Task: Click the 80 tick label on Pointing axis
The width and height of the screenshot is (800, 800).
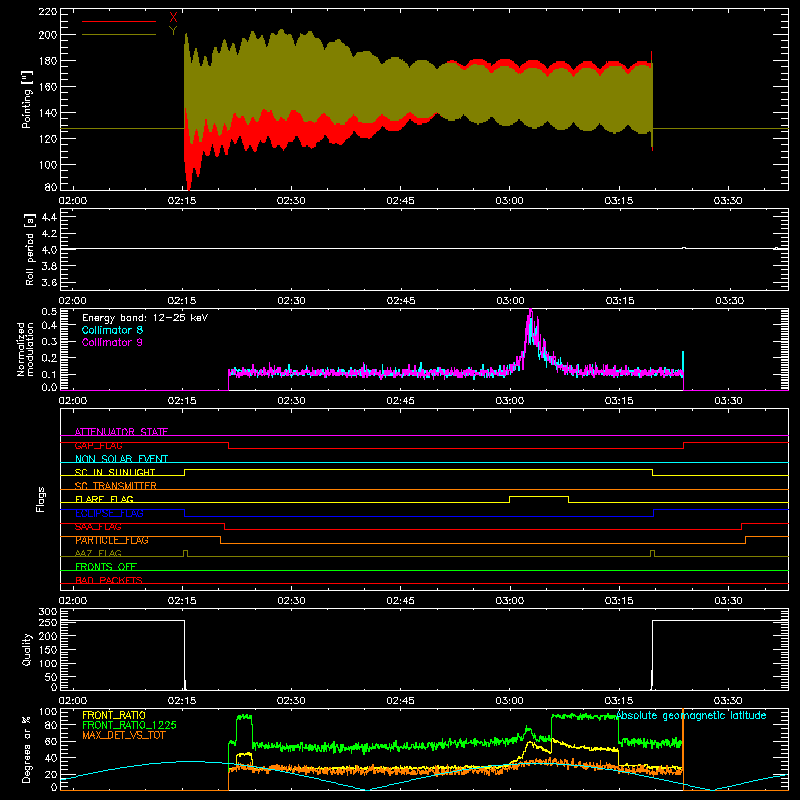Action: tap(51, 187)
